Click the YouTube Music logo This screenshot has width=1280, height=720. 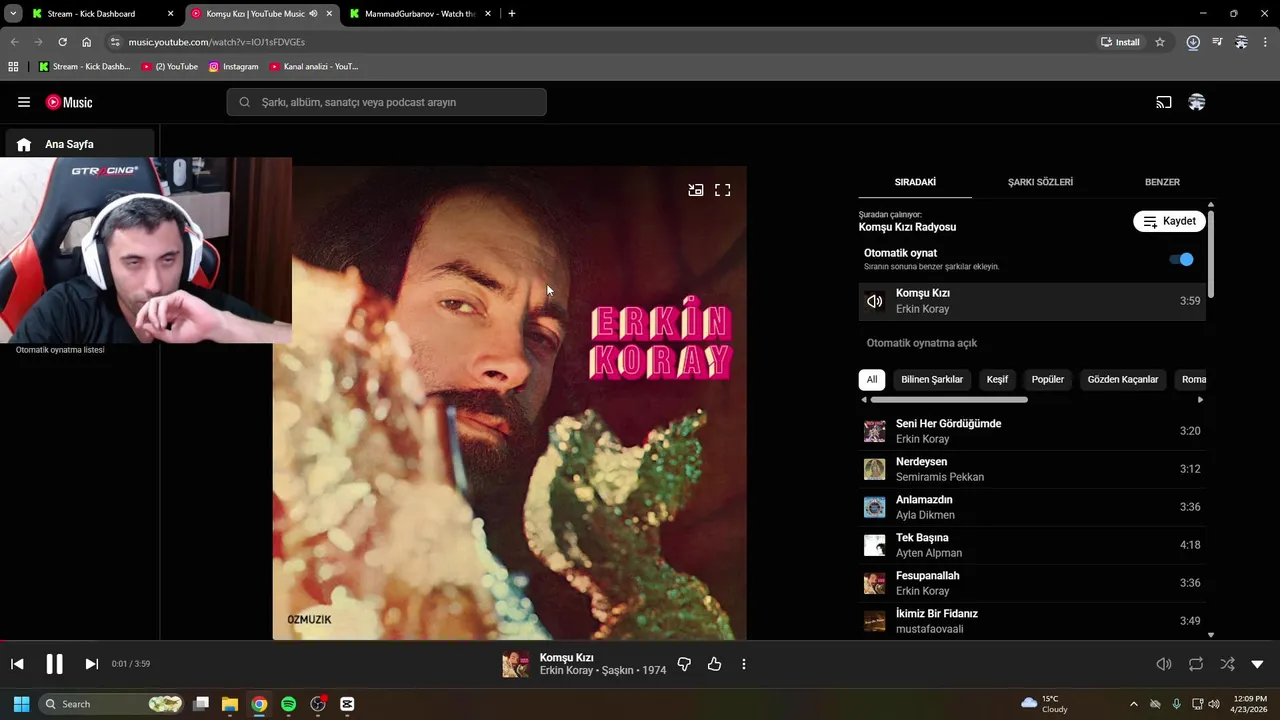69,102
